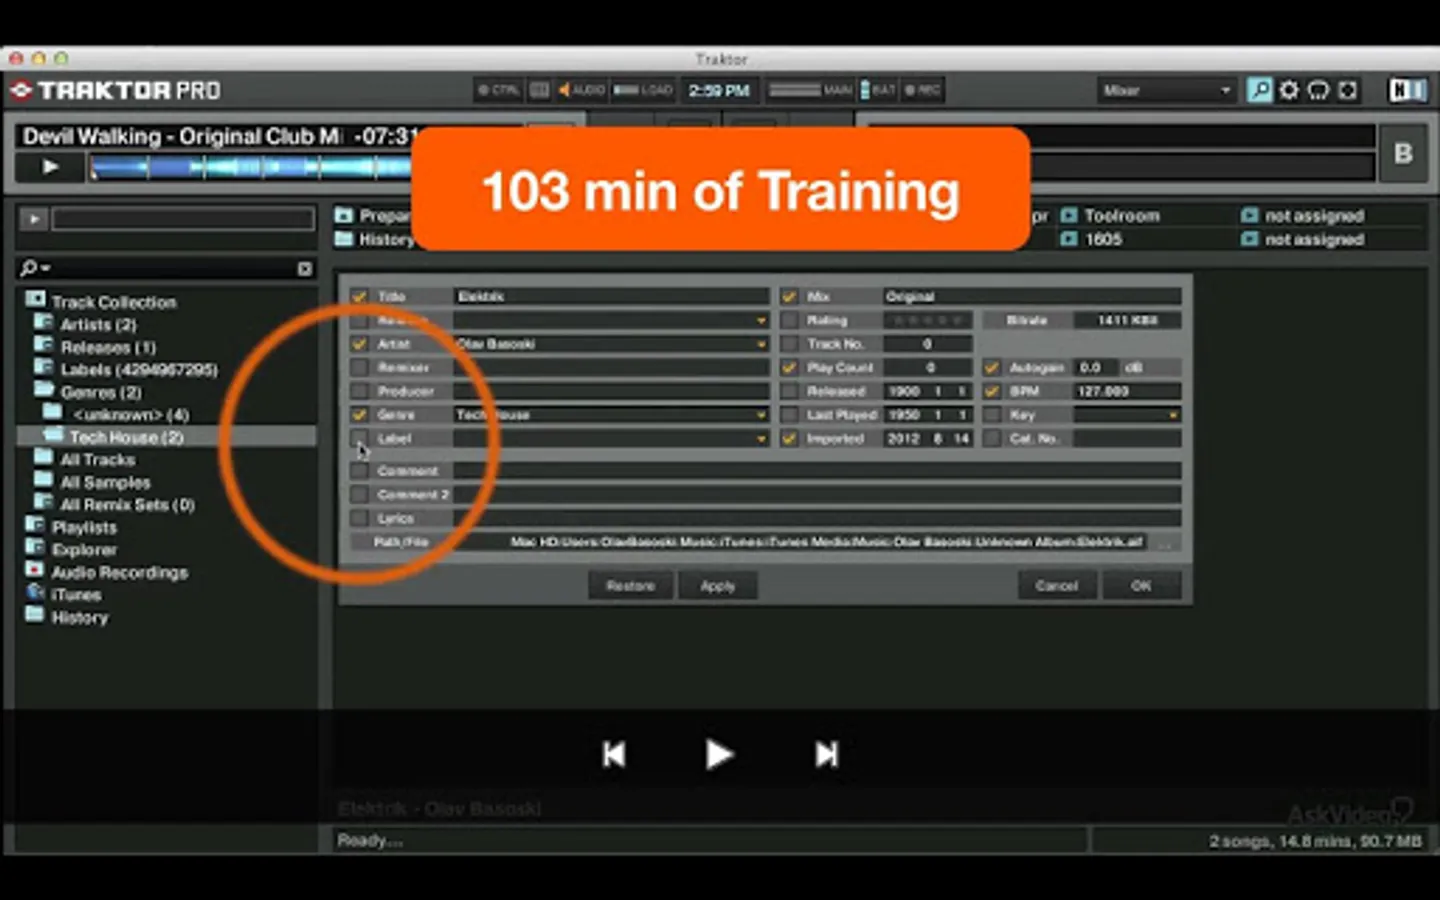The image size is (1440, 900).
Task: Click the Title input field with Elektrik
Action: click(612, 296)
